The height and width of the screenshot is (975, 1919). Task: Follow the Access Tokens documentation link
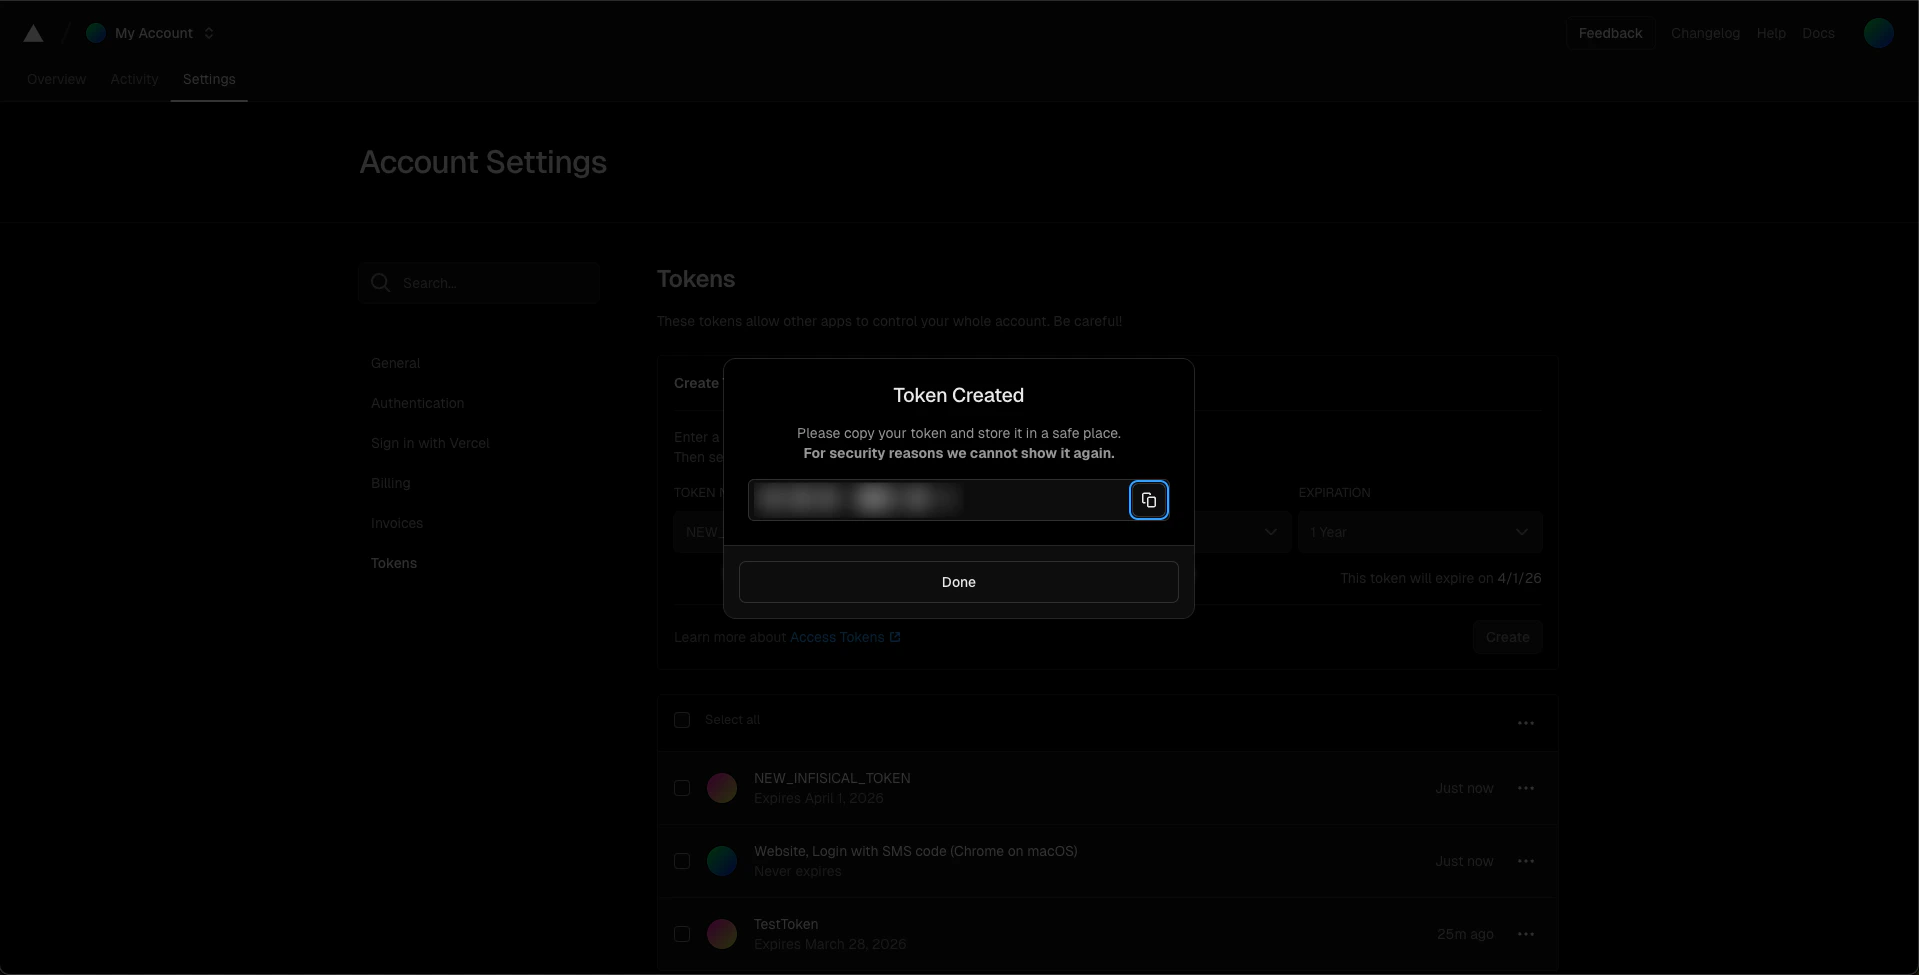845,637
